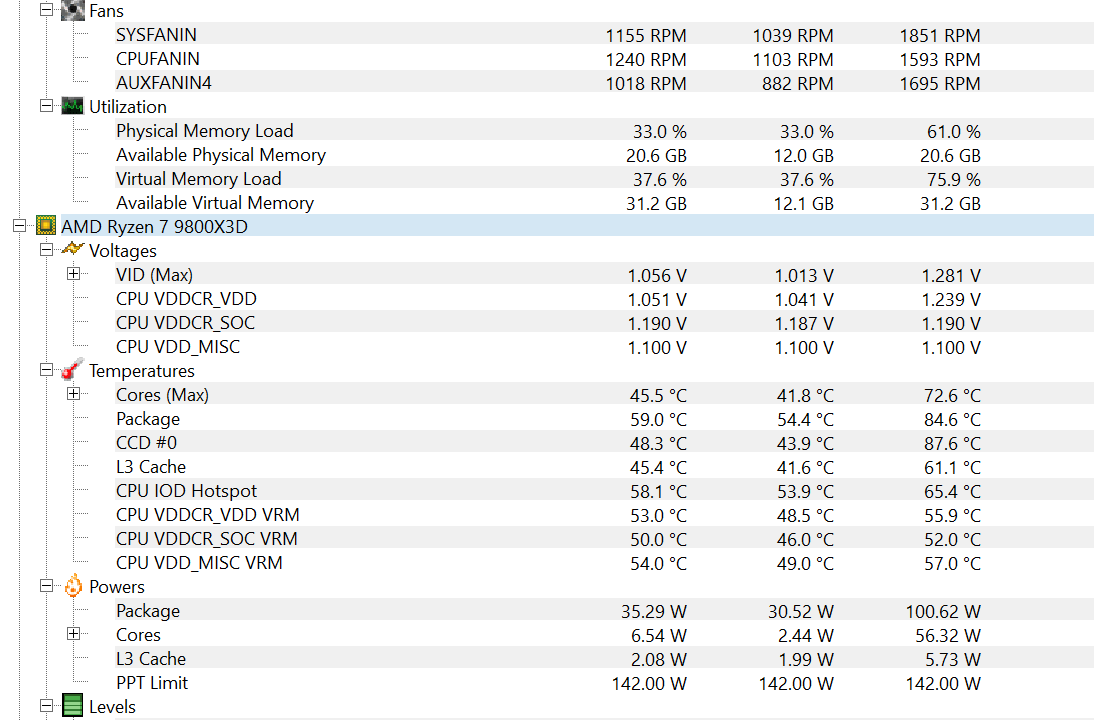The image size is (1094, 720).
Task: Select the CPU VDD_MISC voltage row
Action: [x=604, y=347]
